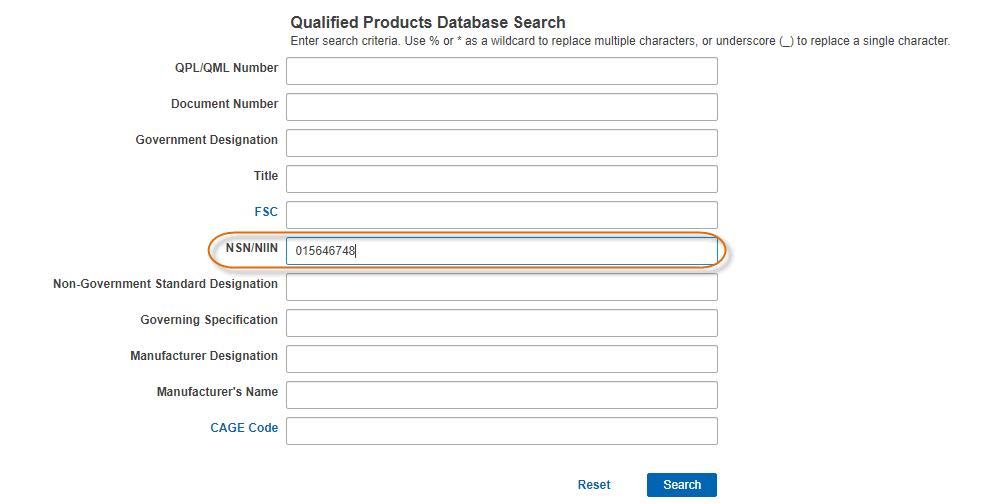Click the NSN/NIIN label text

point(251,248)
